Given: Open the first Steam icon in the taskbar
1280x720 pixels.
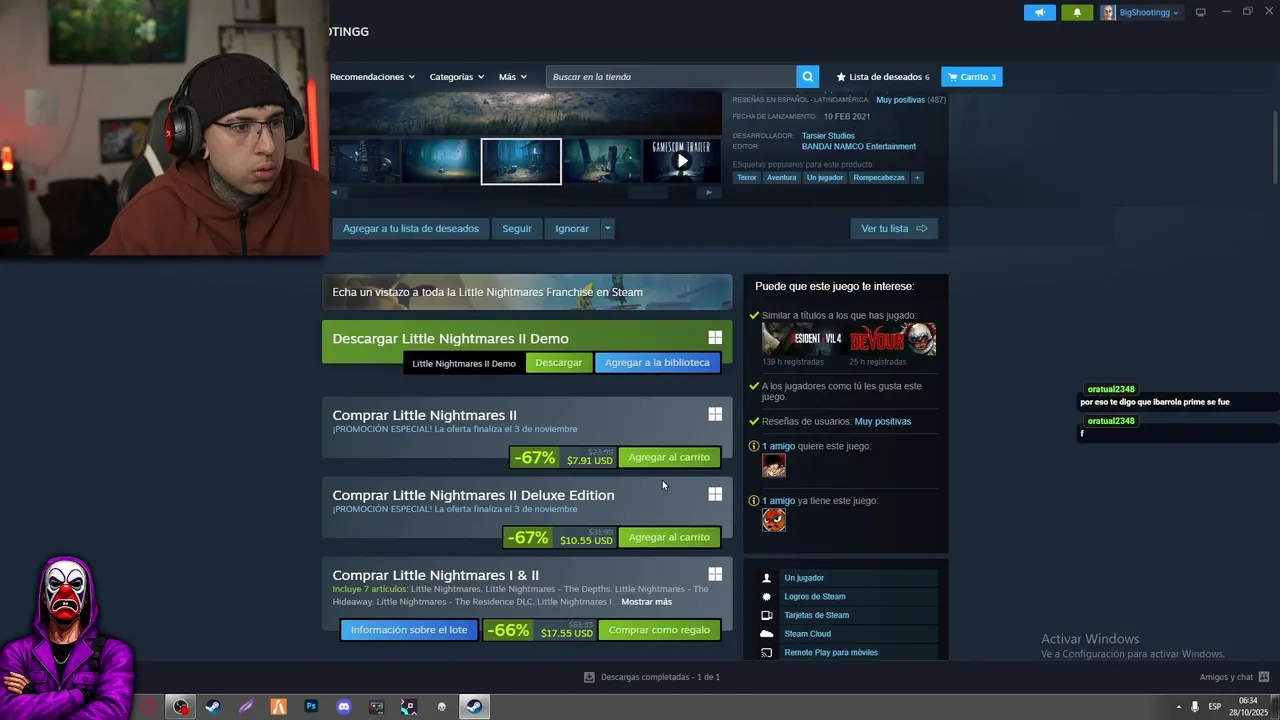Looking at the screenshot, I should point(213,707).
